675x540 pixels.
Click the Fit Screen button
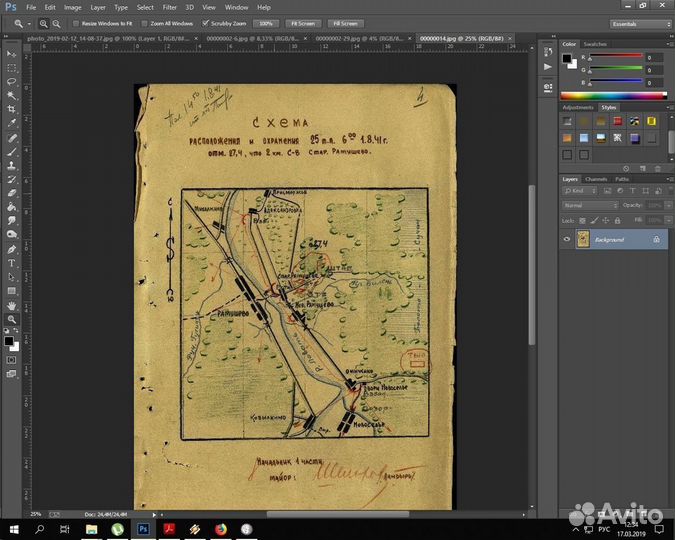click(303, 24)
